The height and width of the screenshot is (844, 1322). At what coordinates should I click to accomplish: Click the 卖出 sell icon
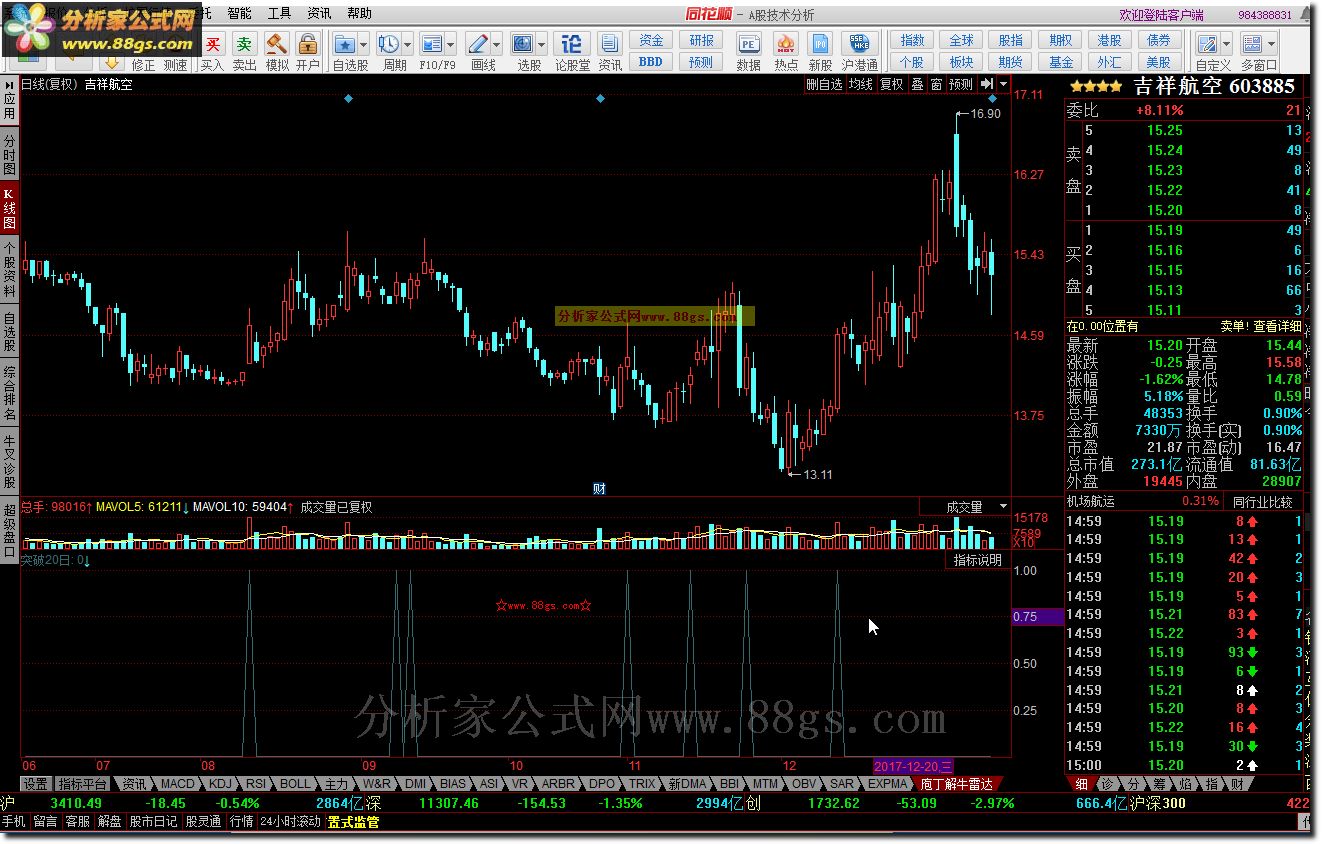244,44
